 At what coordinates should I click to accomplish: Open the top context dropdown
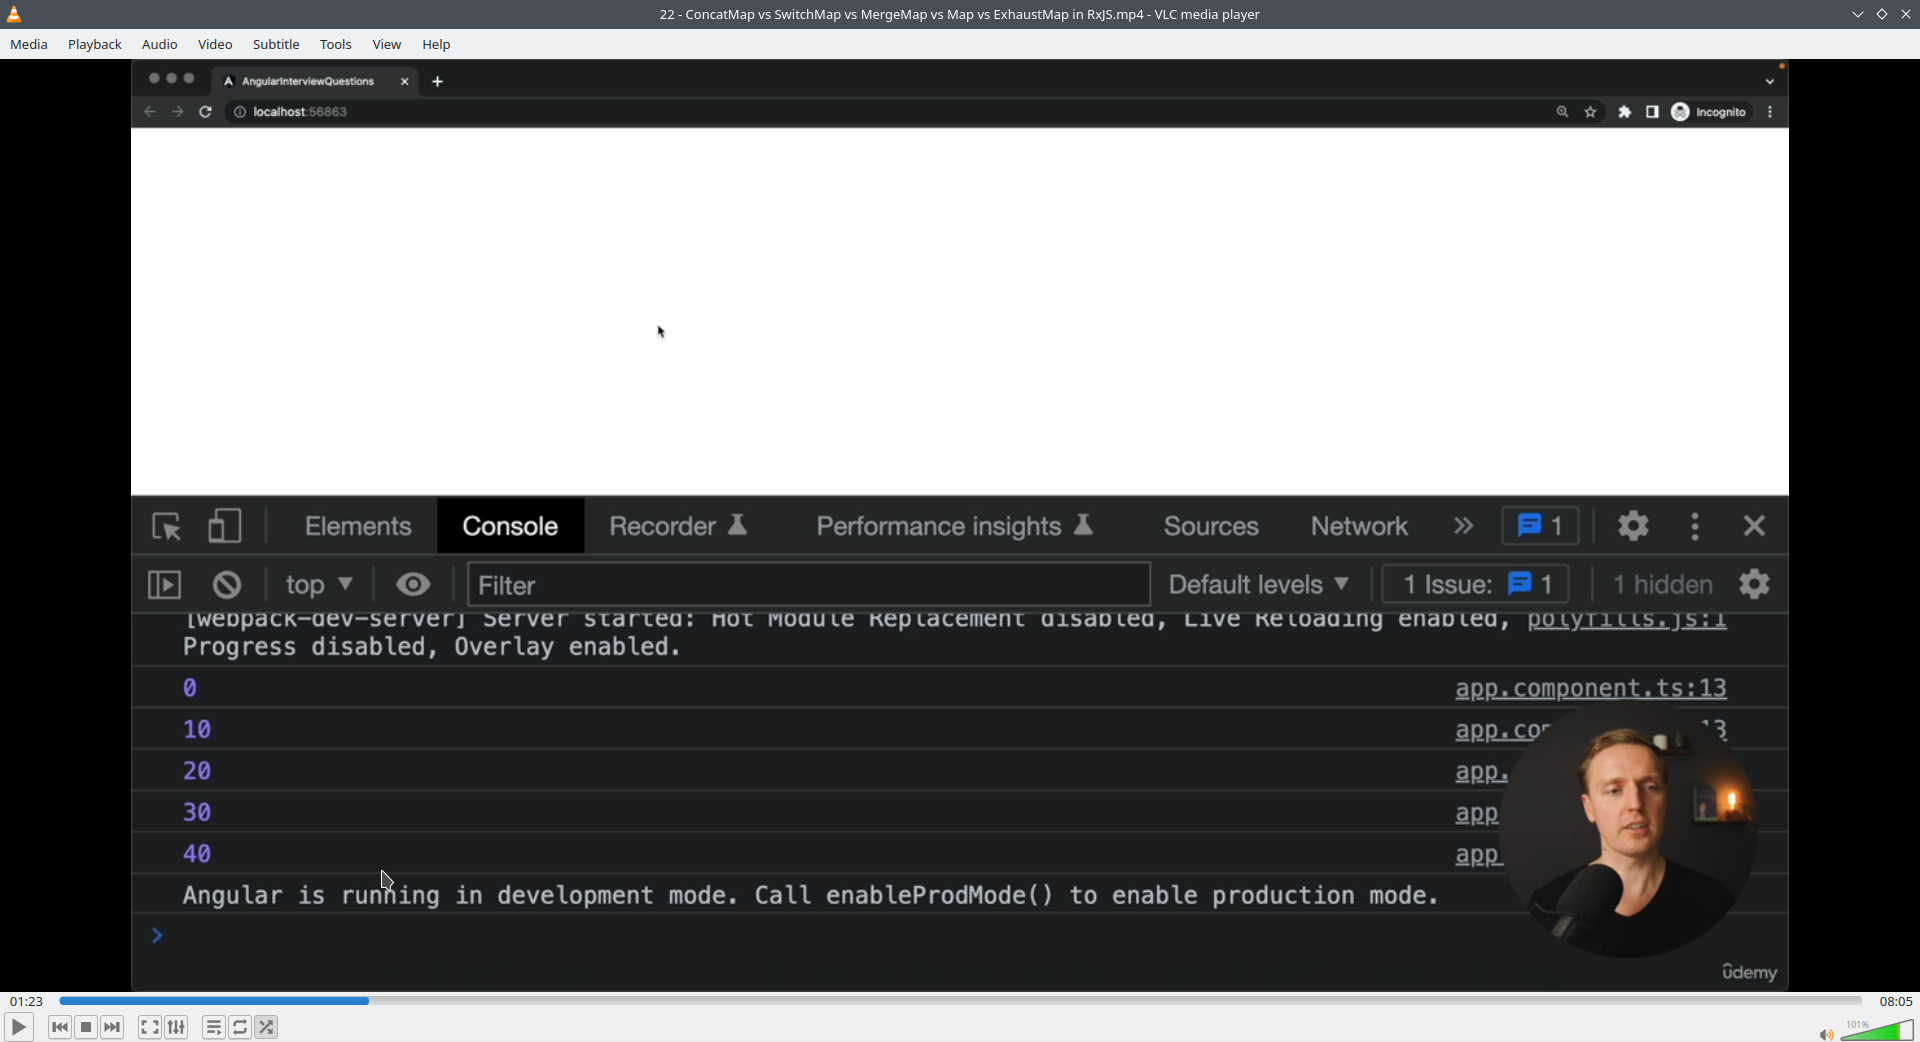319,585
